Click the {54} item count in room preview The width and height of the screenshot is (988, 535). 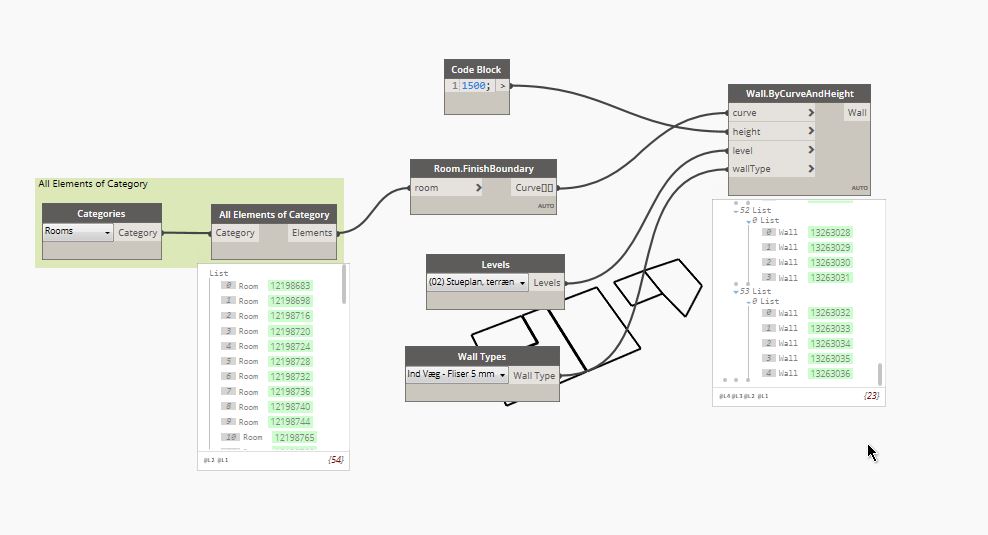[336, 460]
